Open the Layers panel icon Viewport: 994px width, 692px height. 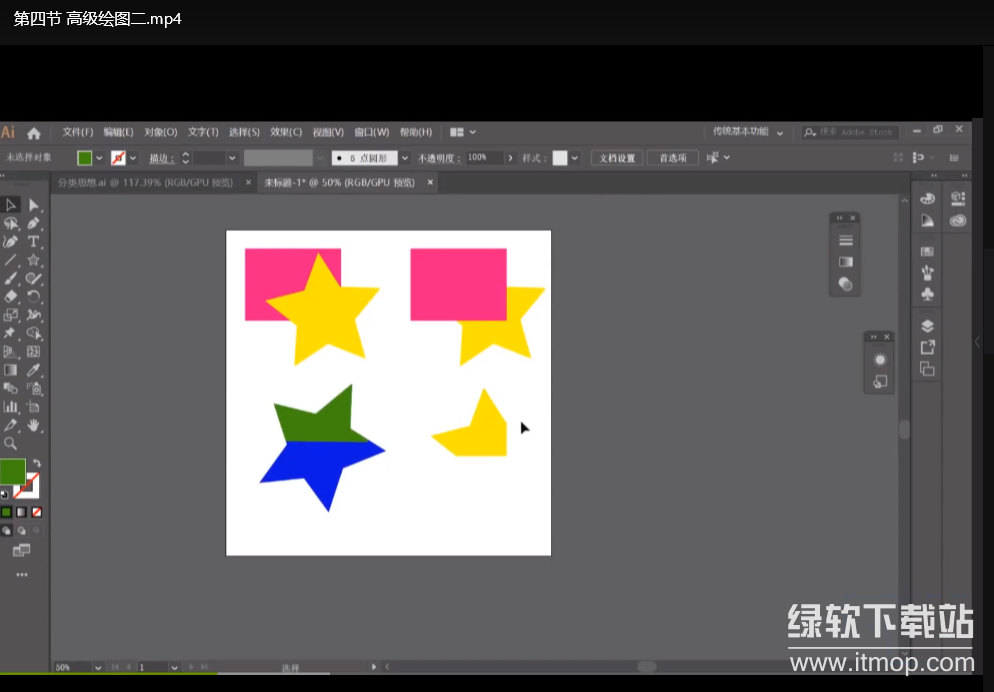pos(927,326)
